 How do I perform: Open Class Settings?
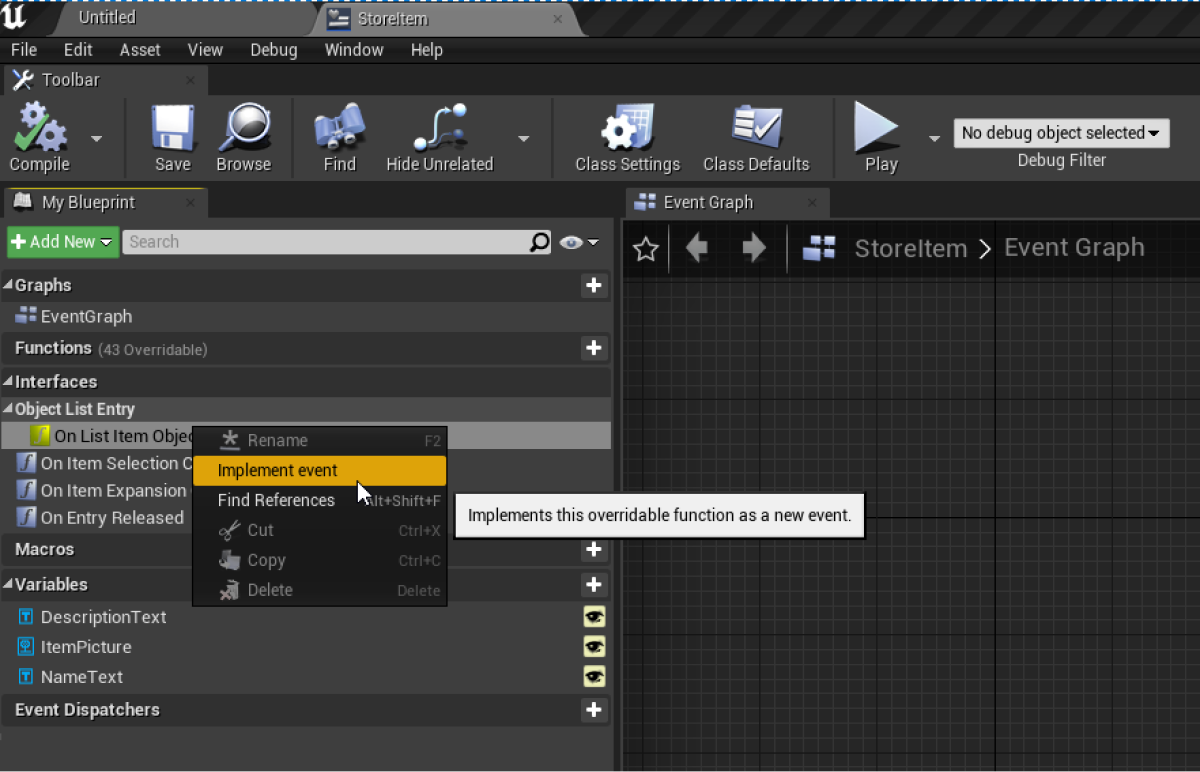627,130
